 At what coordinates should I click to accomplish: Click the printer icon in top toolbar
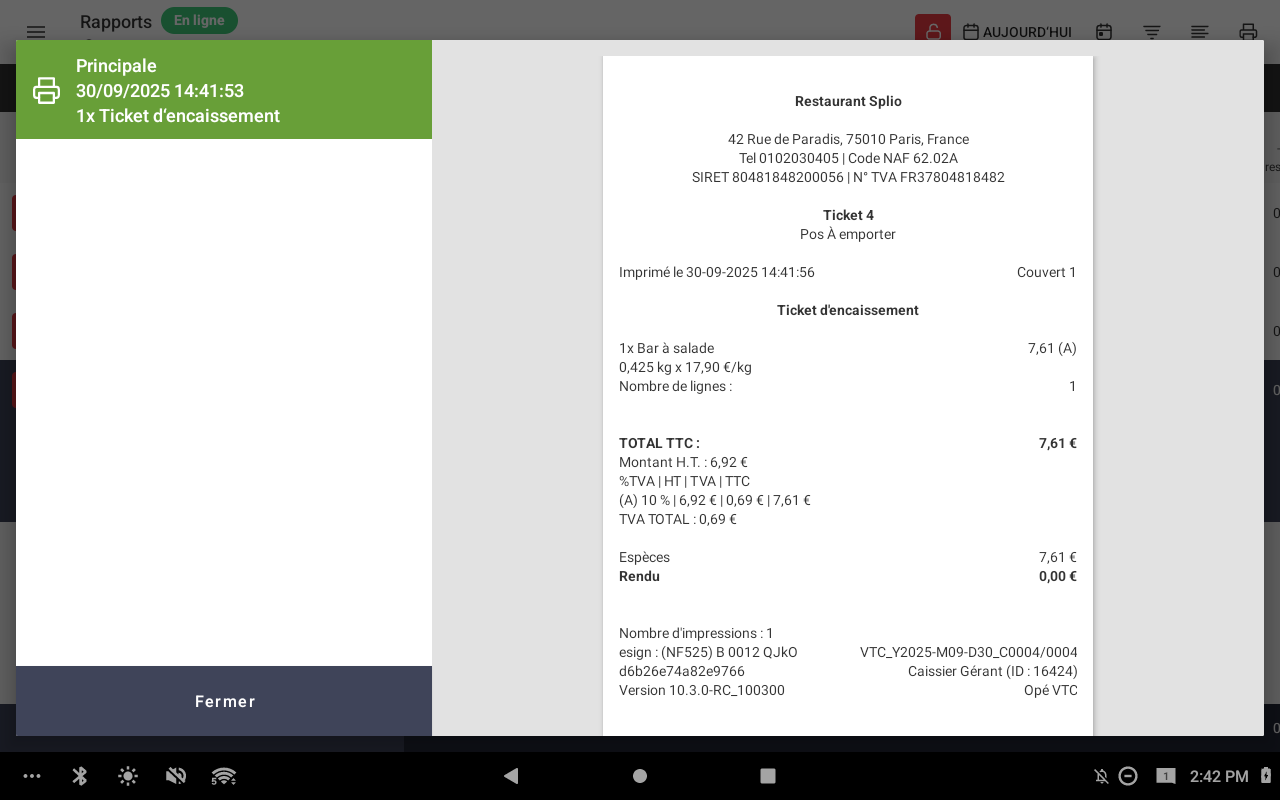tap(1248, 32)
